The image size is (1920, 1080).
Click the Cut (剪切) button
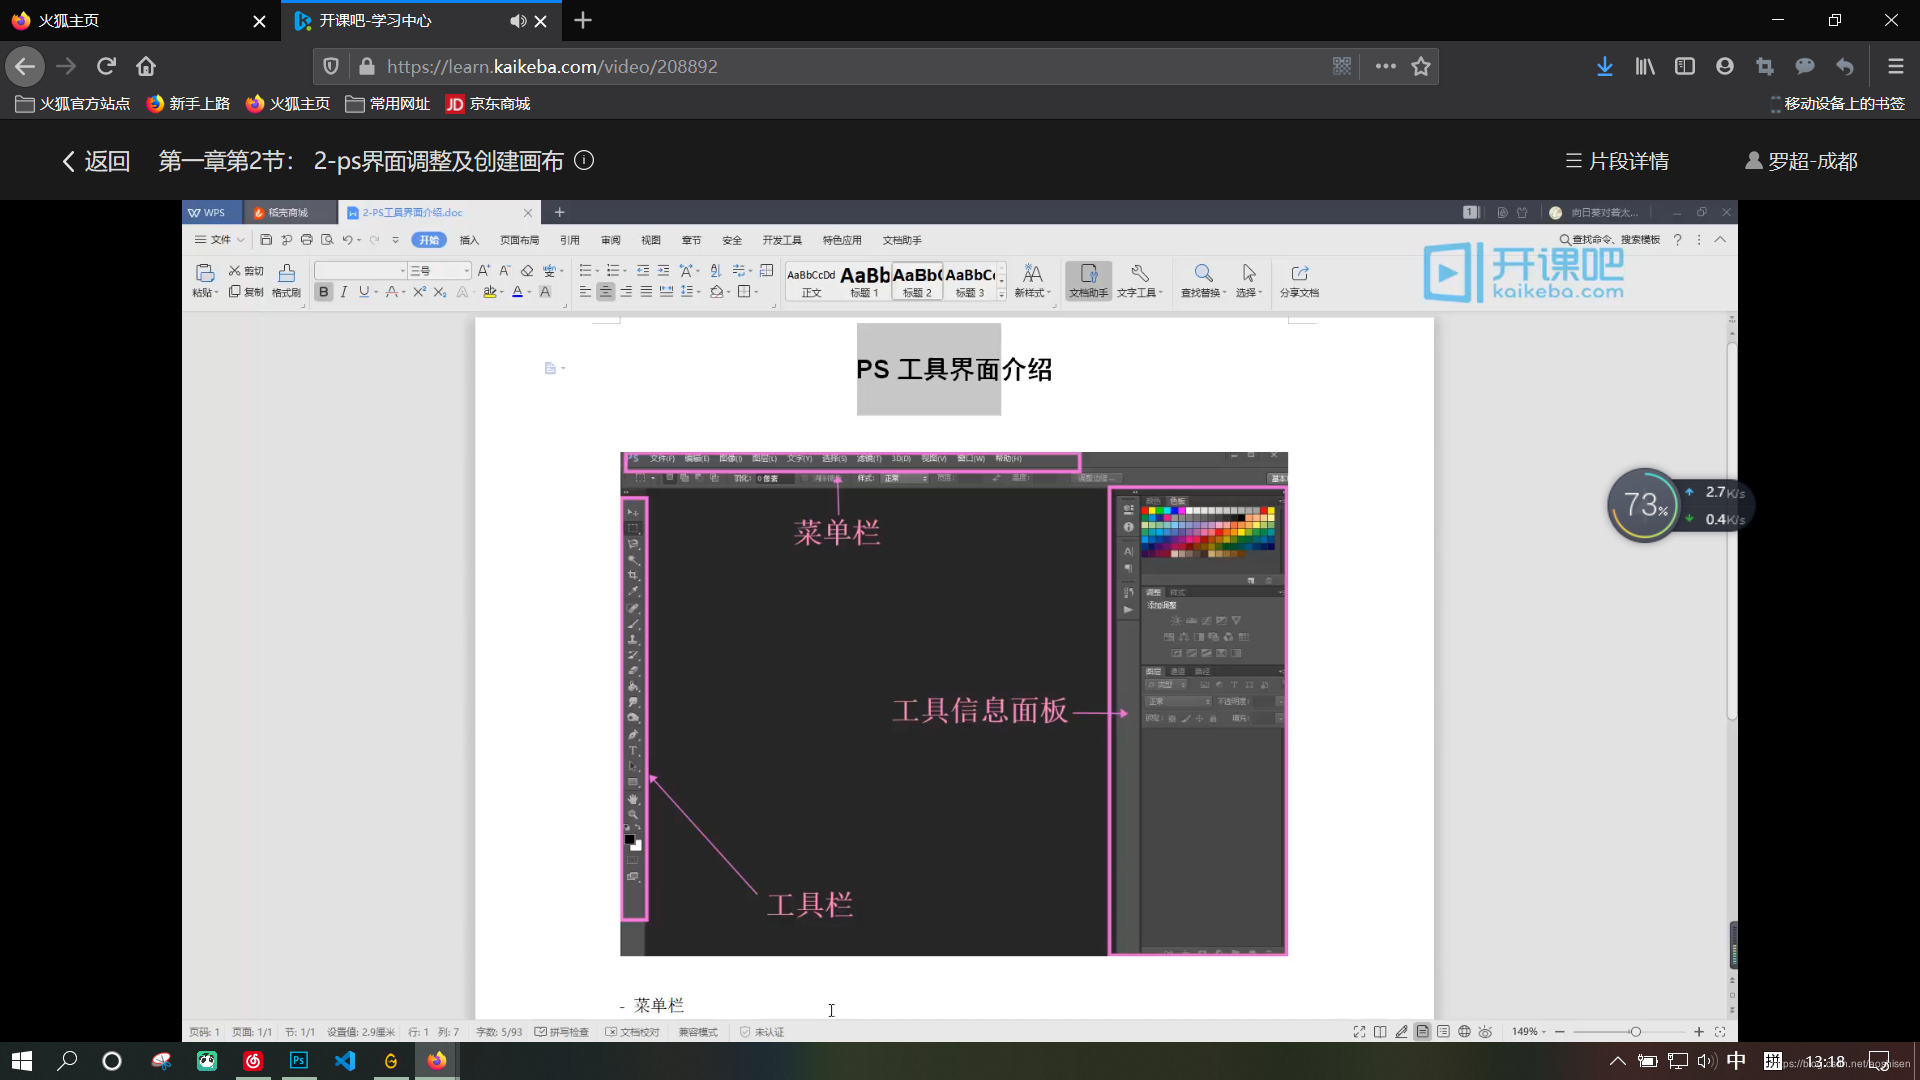[246, 271]
